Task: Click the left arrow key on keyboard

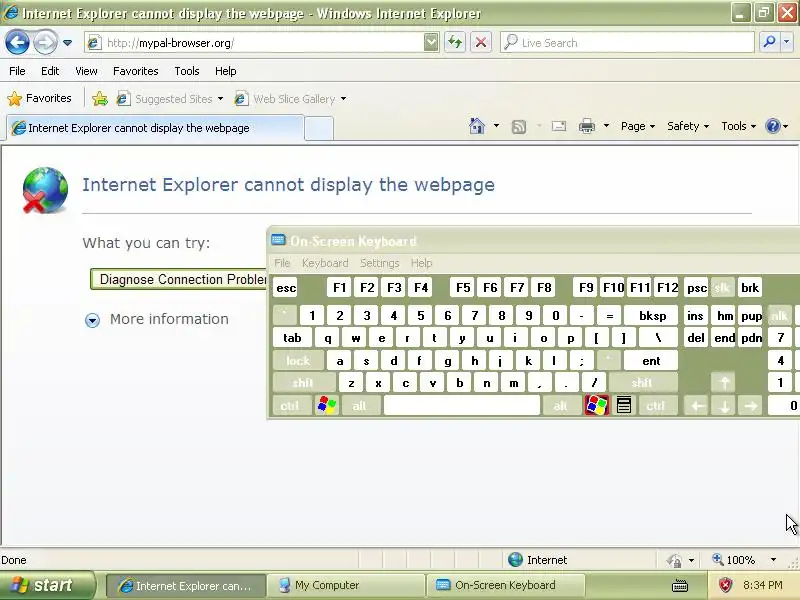Action: click(697, 406)
